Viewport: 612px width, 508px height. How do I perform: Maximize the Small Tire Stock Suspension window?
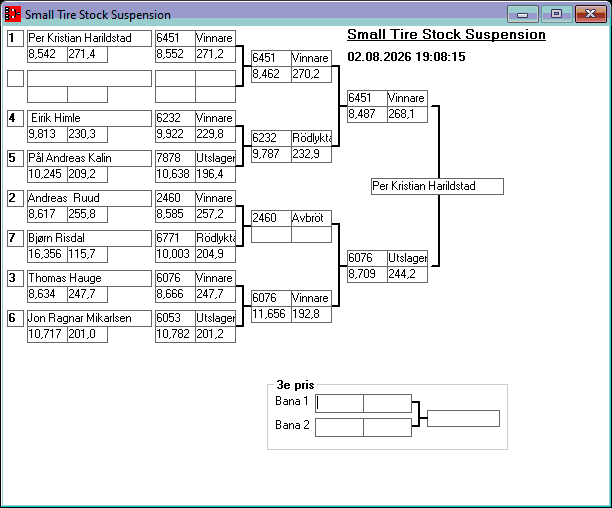click(x=557, y=14)
